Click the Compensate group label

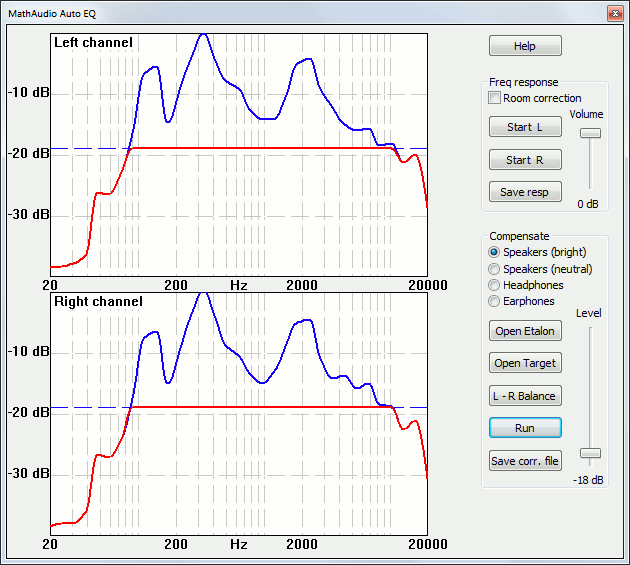(x=519, y=236)
